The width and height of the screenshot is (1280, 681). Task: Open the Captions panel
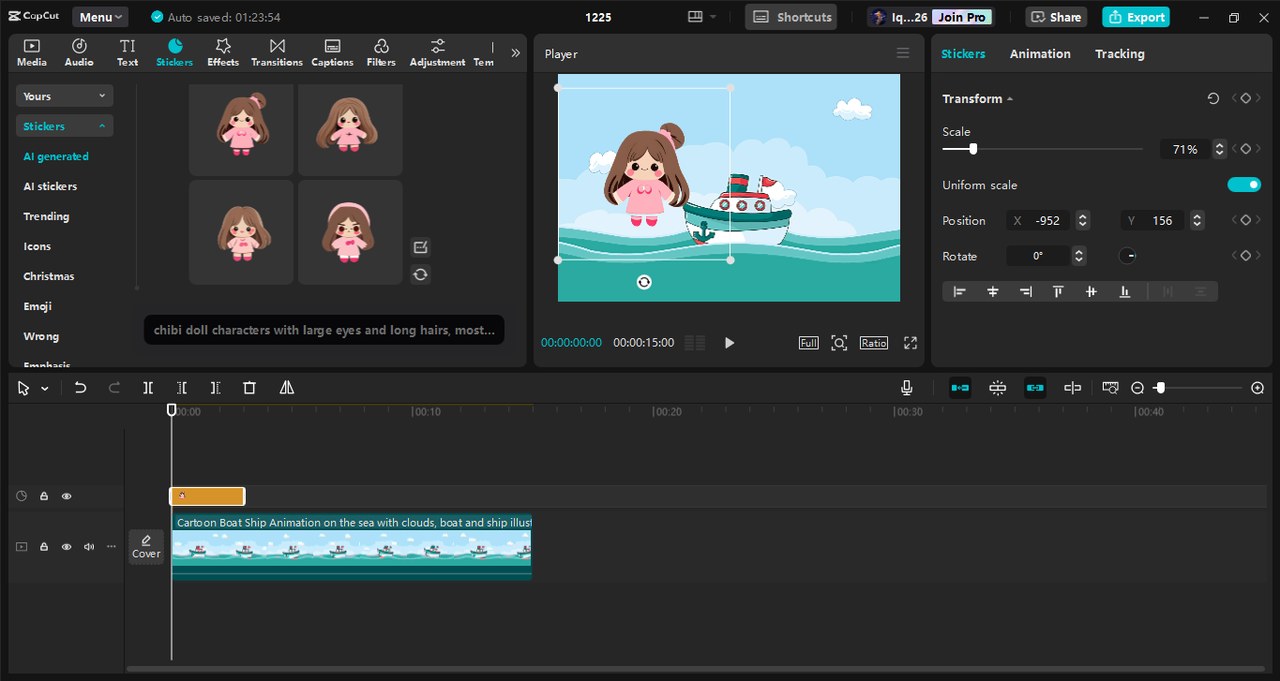[x=332, y=53]
